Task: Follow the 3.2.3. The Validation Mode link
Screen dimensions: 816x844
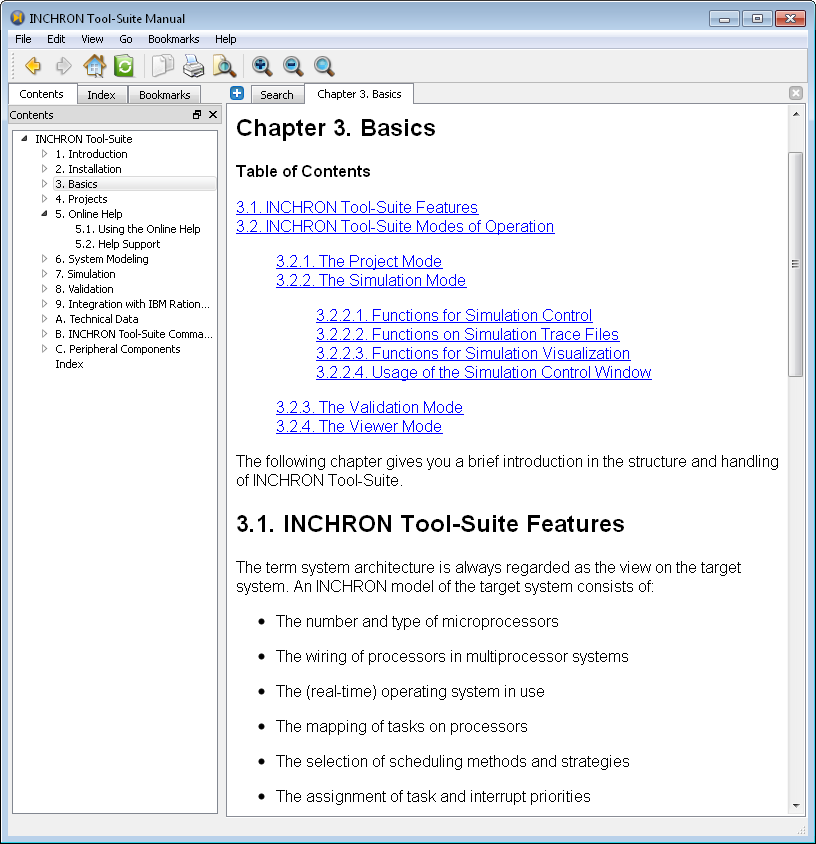Action: pyautogui.click(x=369, y=407)
